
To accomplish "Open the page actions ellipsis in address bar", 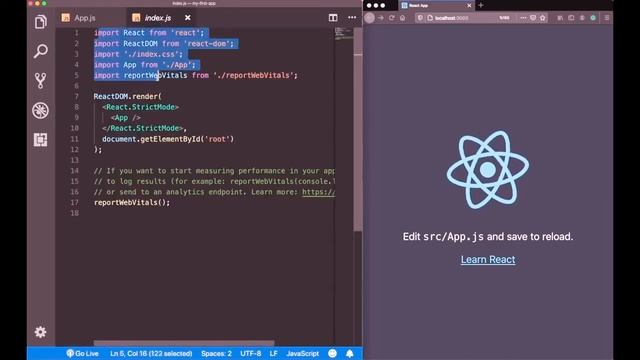I will pos(523,18).
